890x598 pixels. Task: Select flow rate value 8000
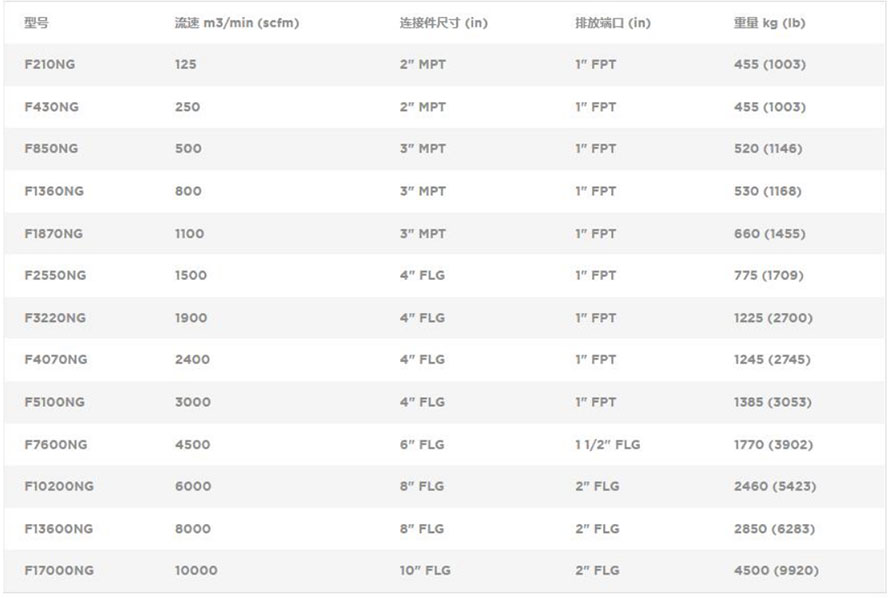[193, 529]
